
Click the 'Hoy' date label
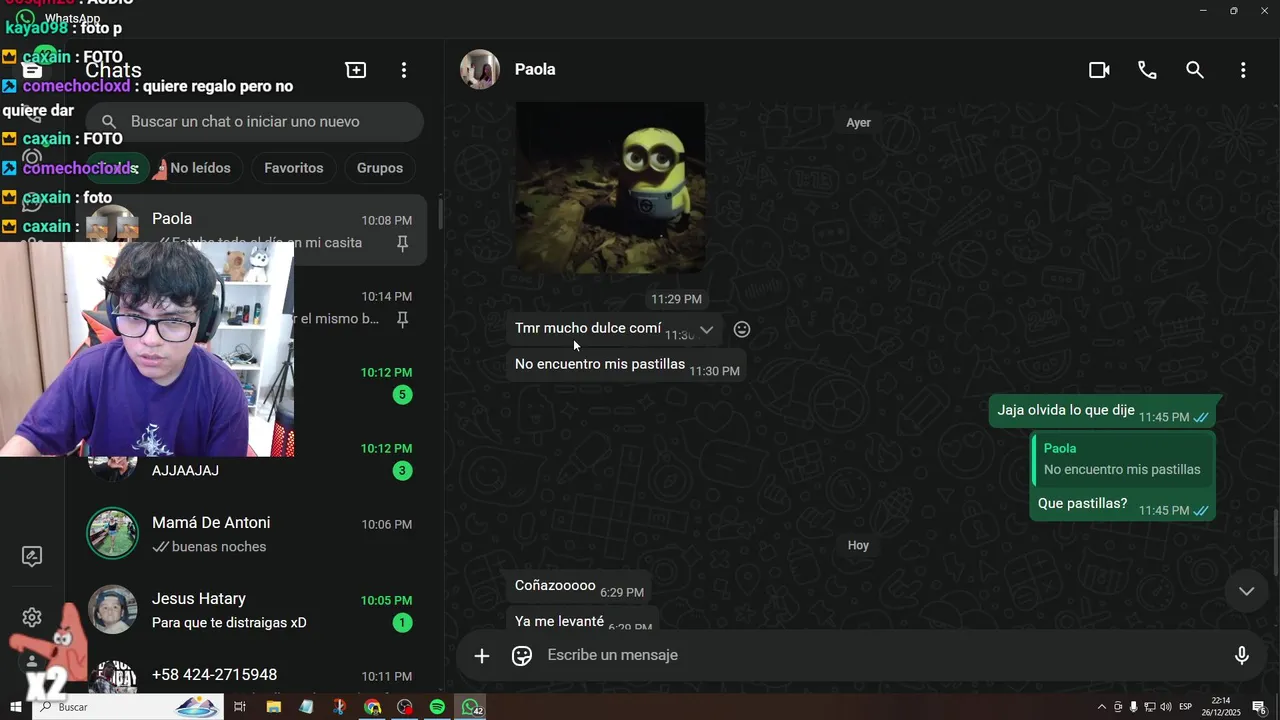(x=858, y=546)
